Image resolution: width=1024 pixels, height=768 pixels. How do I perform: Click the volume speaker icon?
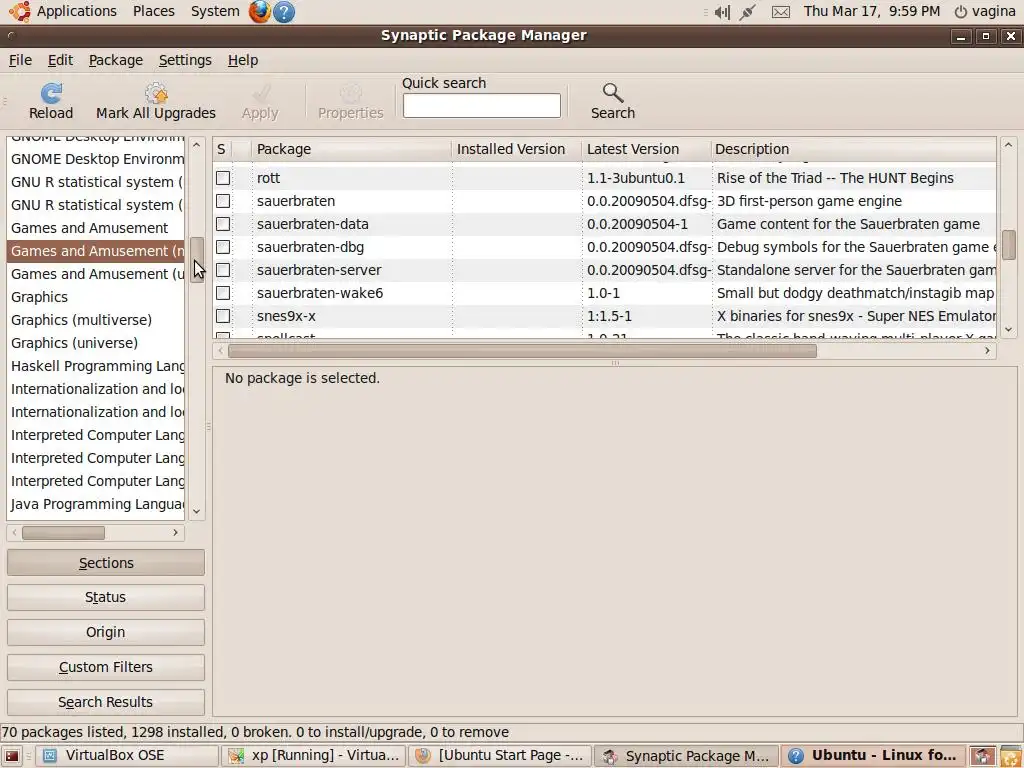point(722,12)
